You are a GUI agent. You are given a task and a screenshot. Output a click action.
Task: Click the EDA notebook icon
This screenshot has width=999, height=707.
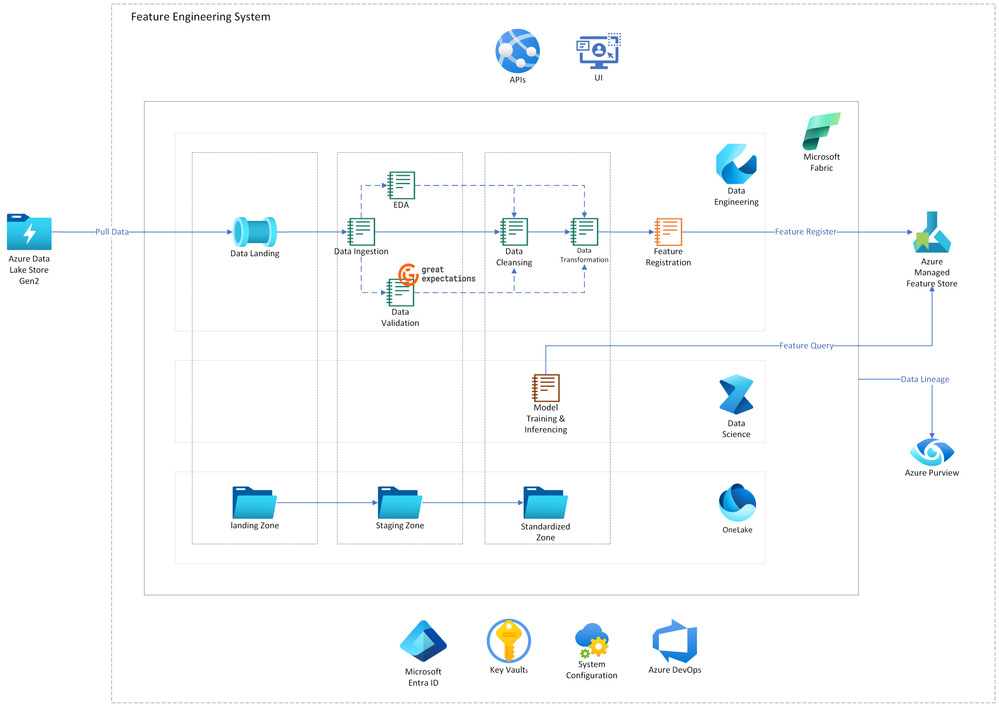[x=401, y=185]
